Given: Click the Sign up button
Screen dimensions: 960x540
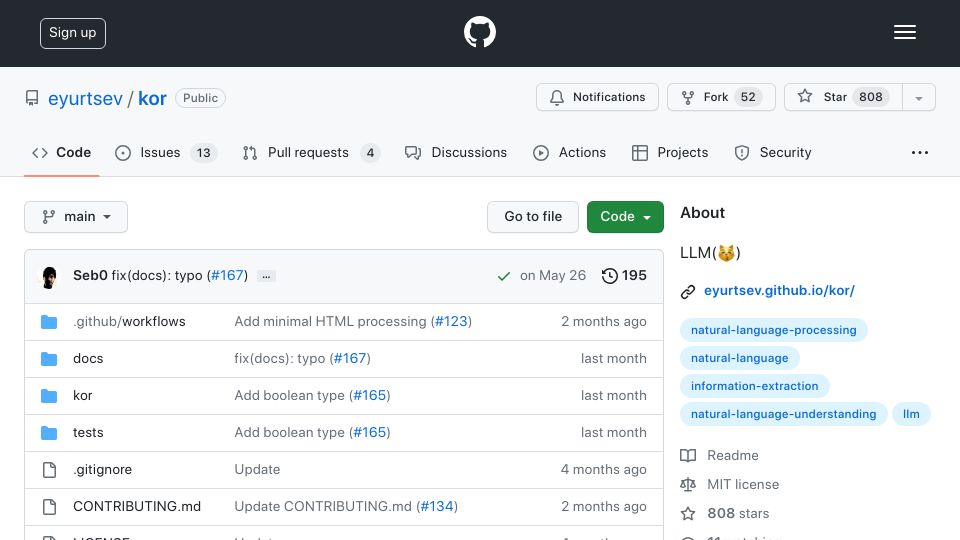Looking at the screenshot, I should (73, 33).
